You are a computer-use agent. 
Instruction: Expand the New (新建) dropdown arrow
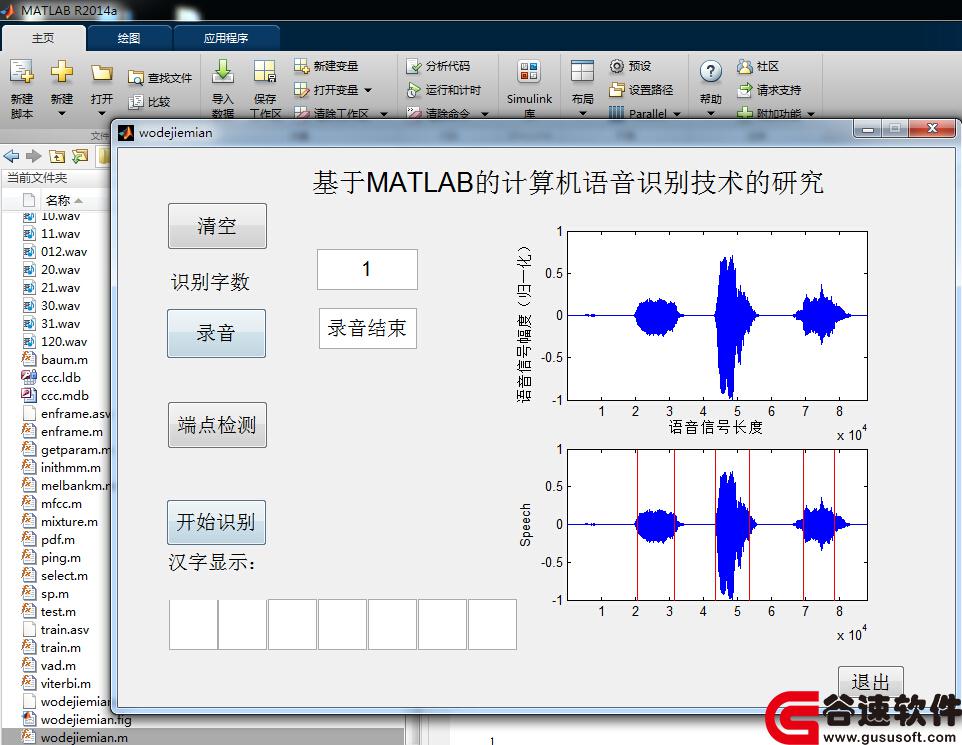click(61, 114)
